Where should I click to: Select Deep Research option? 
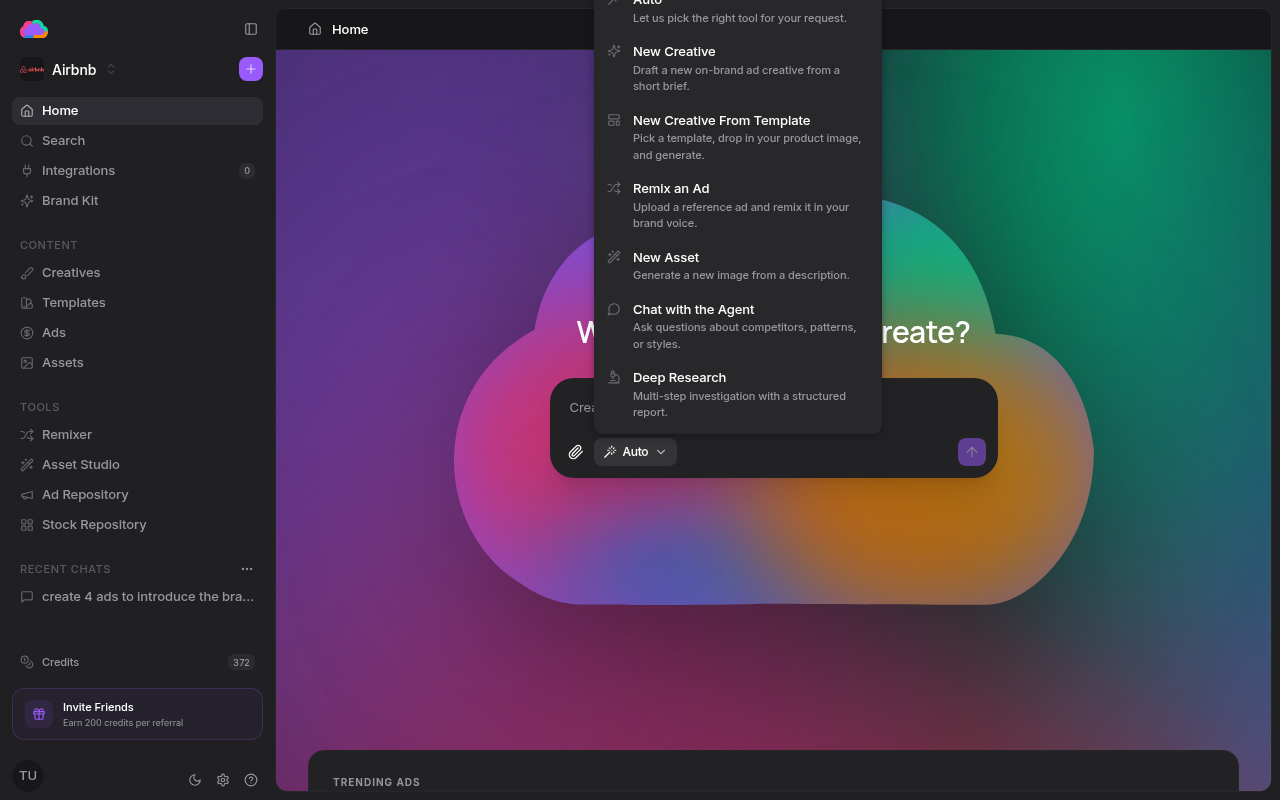point(738,394)
